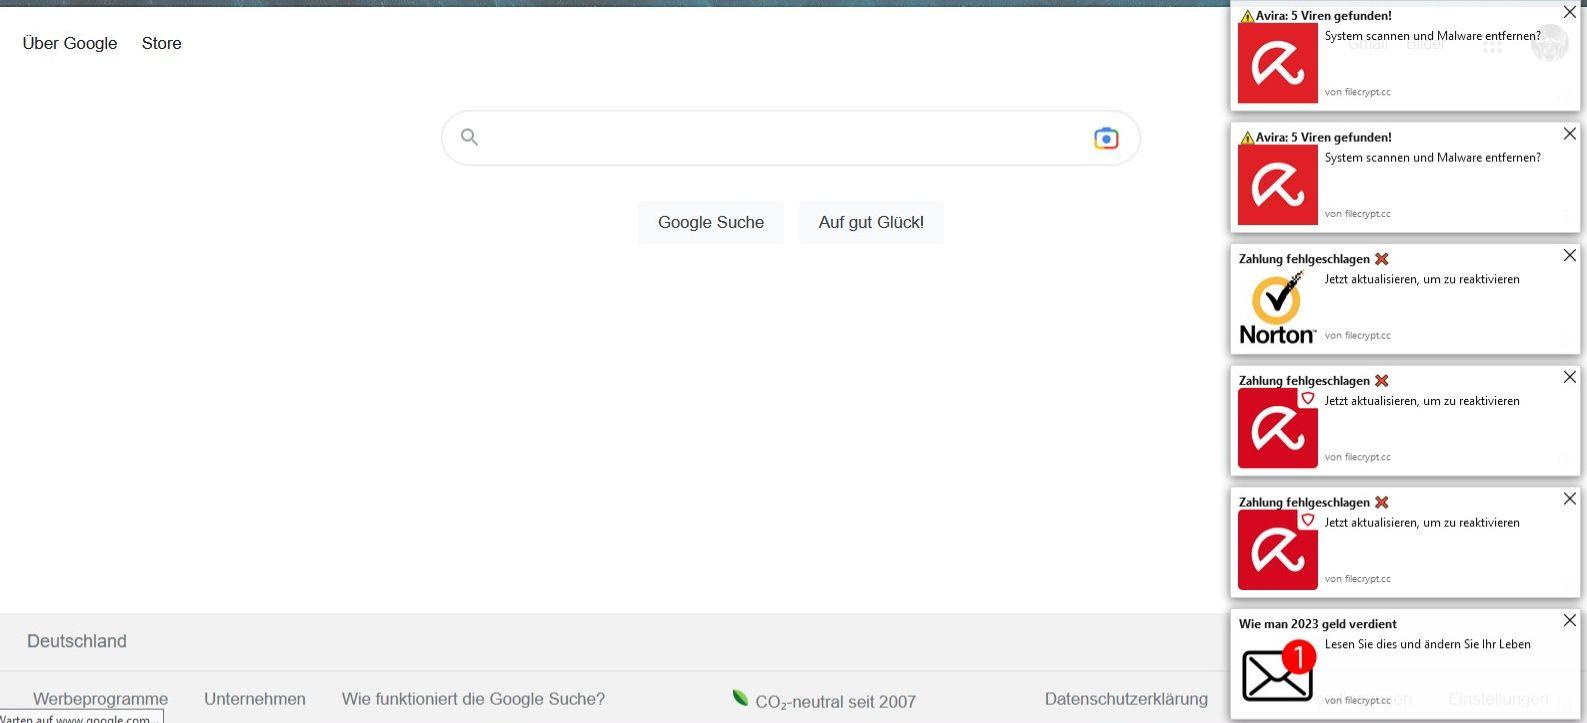Viewport: 1587px width, 723px height.
Task: Dismiss the Norton payment-failed notification
Action: pyautogui.click(x=1570, y=256)
